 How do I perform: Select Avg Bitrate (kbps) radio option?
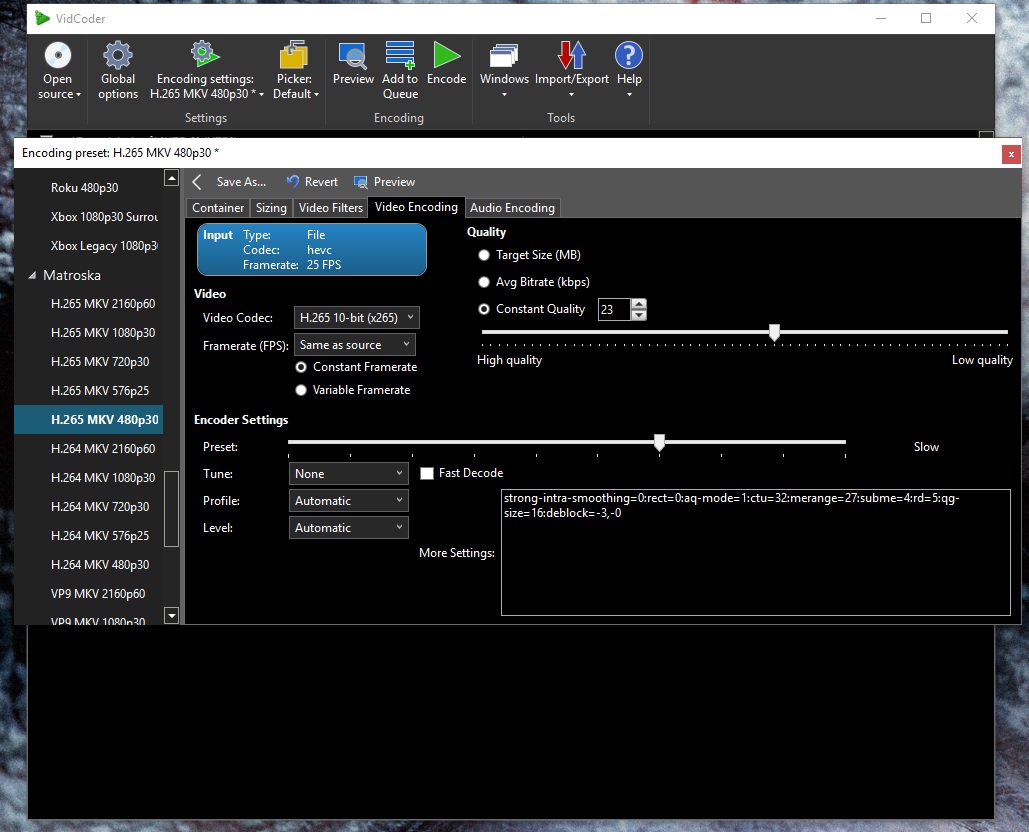pyautogui.click(x=484, y=282)
